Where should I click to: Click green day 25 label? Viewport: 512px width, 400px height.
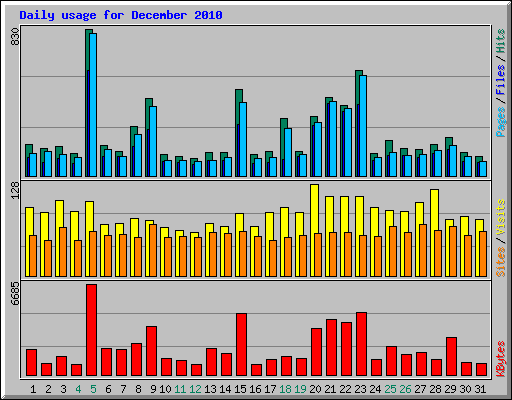(x=390, y=389)
